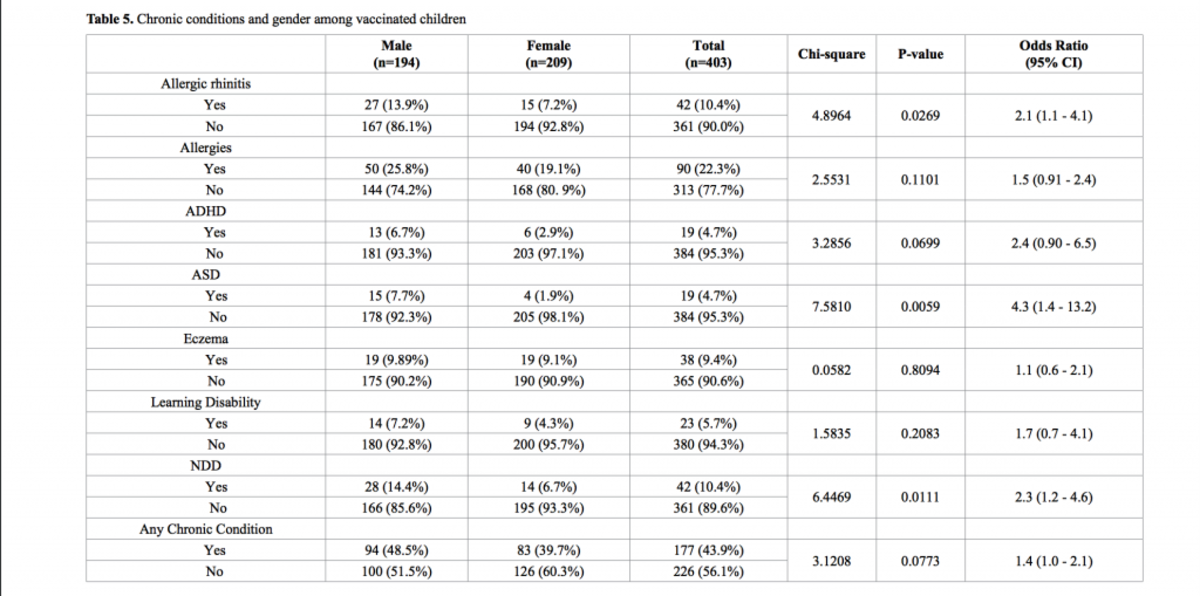Click the Table 5 caption title
Viewport: 1200px width, 596px height.
click(x=276, y=19)
